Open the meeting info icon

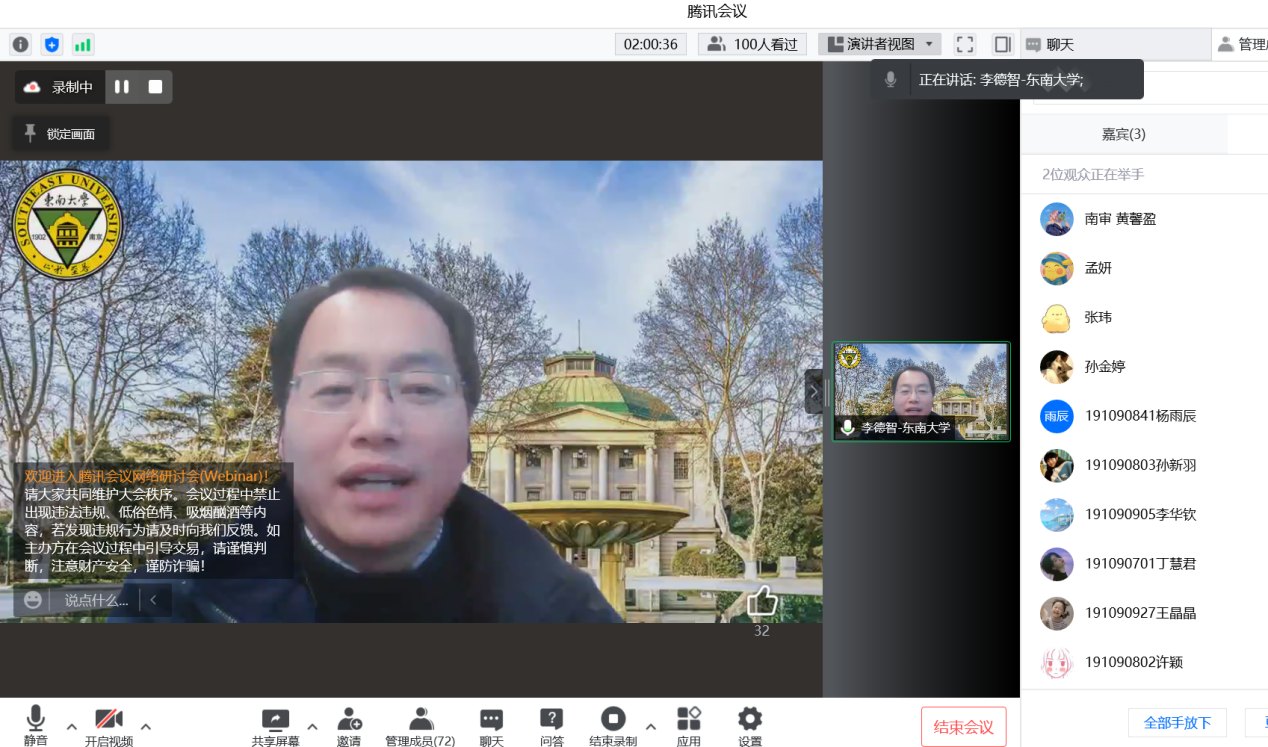pos(20,44)
